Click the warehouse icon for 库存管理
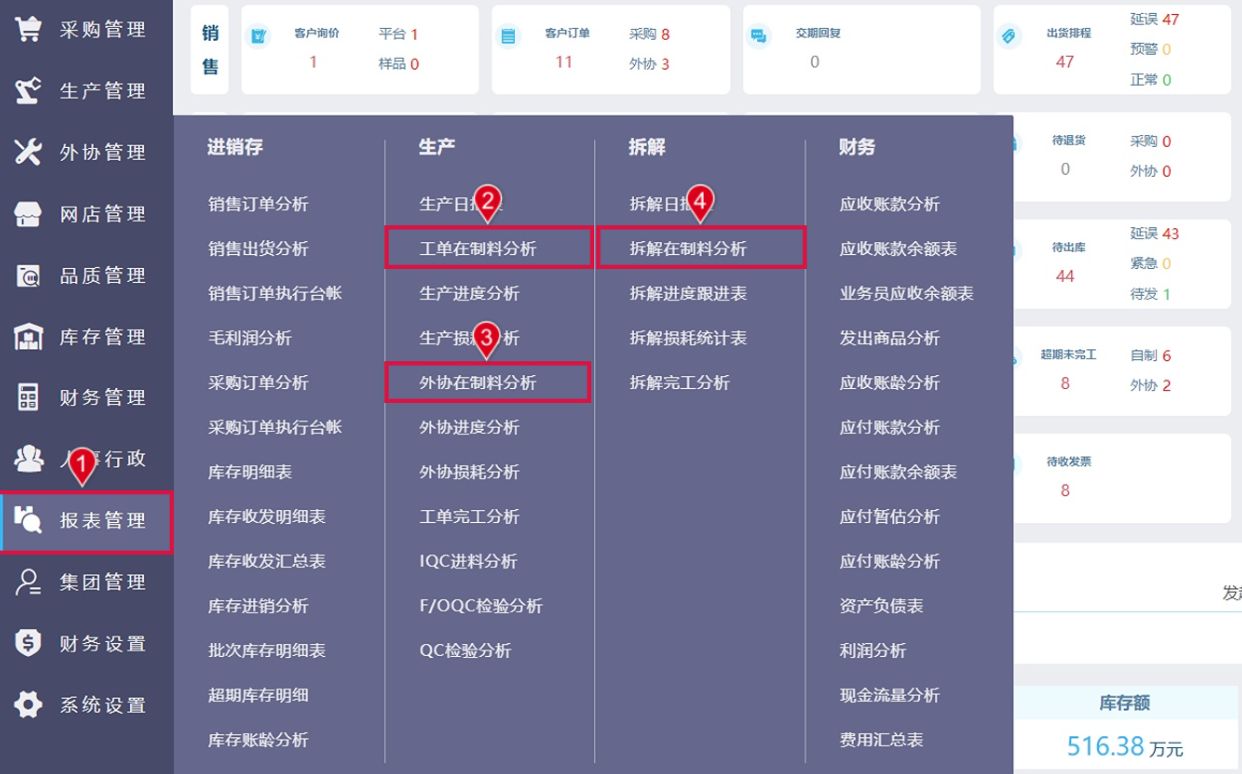1242x774 pixels. point(28,337)
